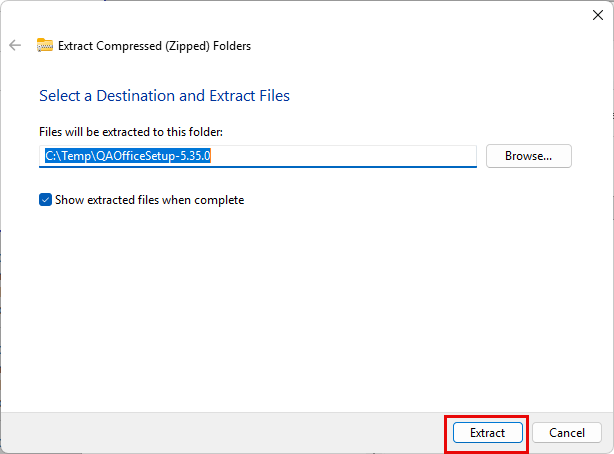This screenshot has width=614, height=454.
Task: Click the zipped folder icon beside the title
Action: [x=45, y=45]
